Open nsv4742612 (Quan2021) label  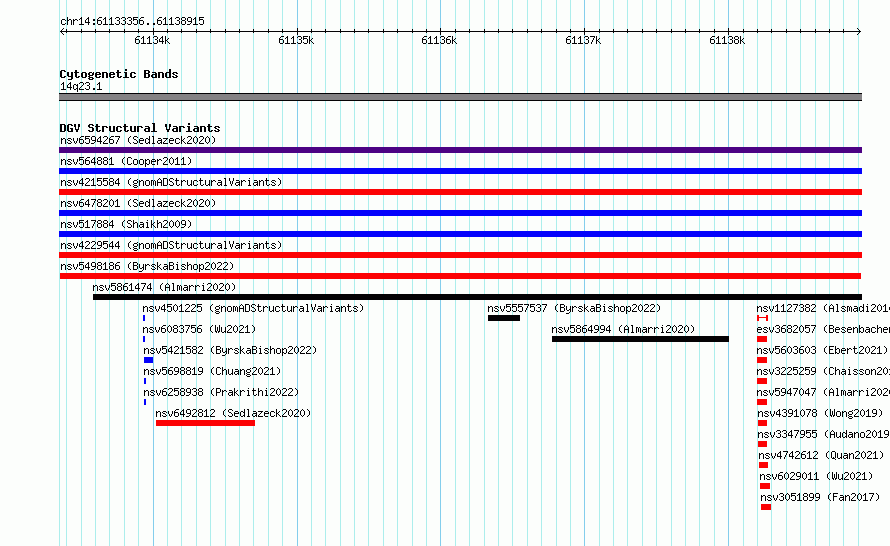821,455
